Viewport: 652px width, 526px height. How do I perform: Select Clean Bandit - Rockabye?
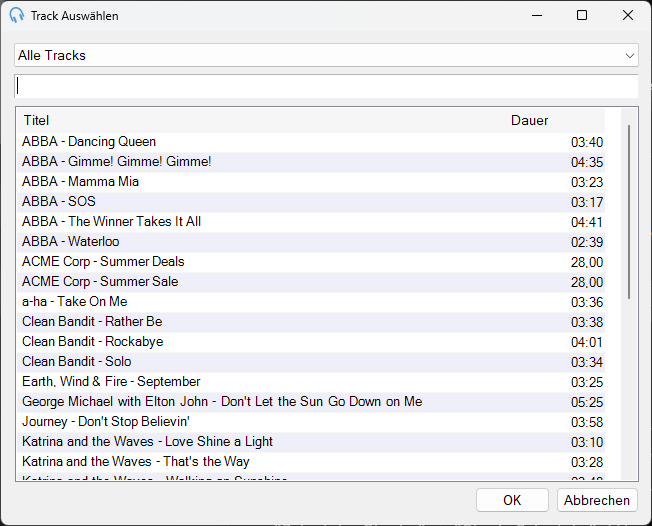click(311, 342)
